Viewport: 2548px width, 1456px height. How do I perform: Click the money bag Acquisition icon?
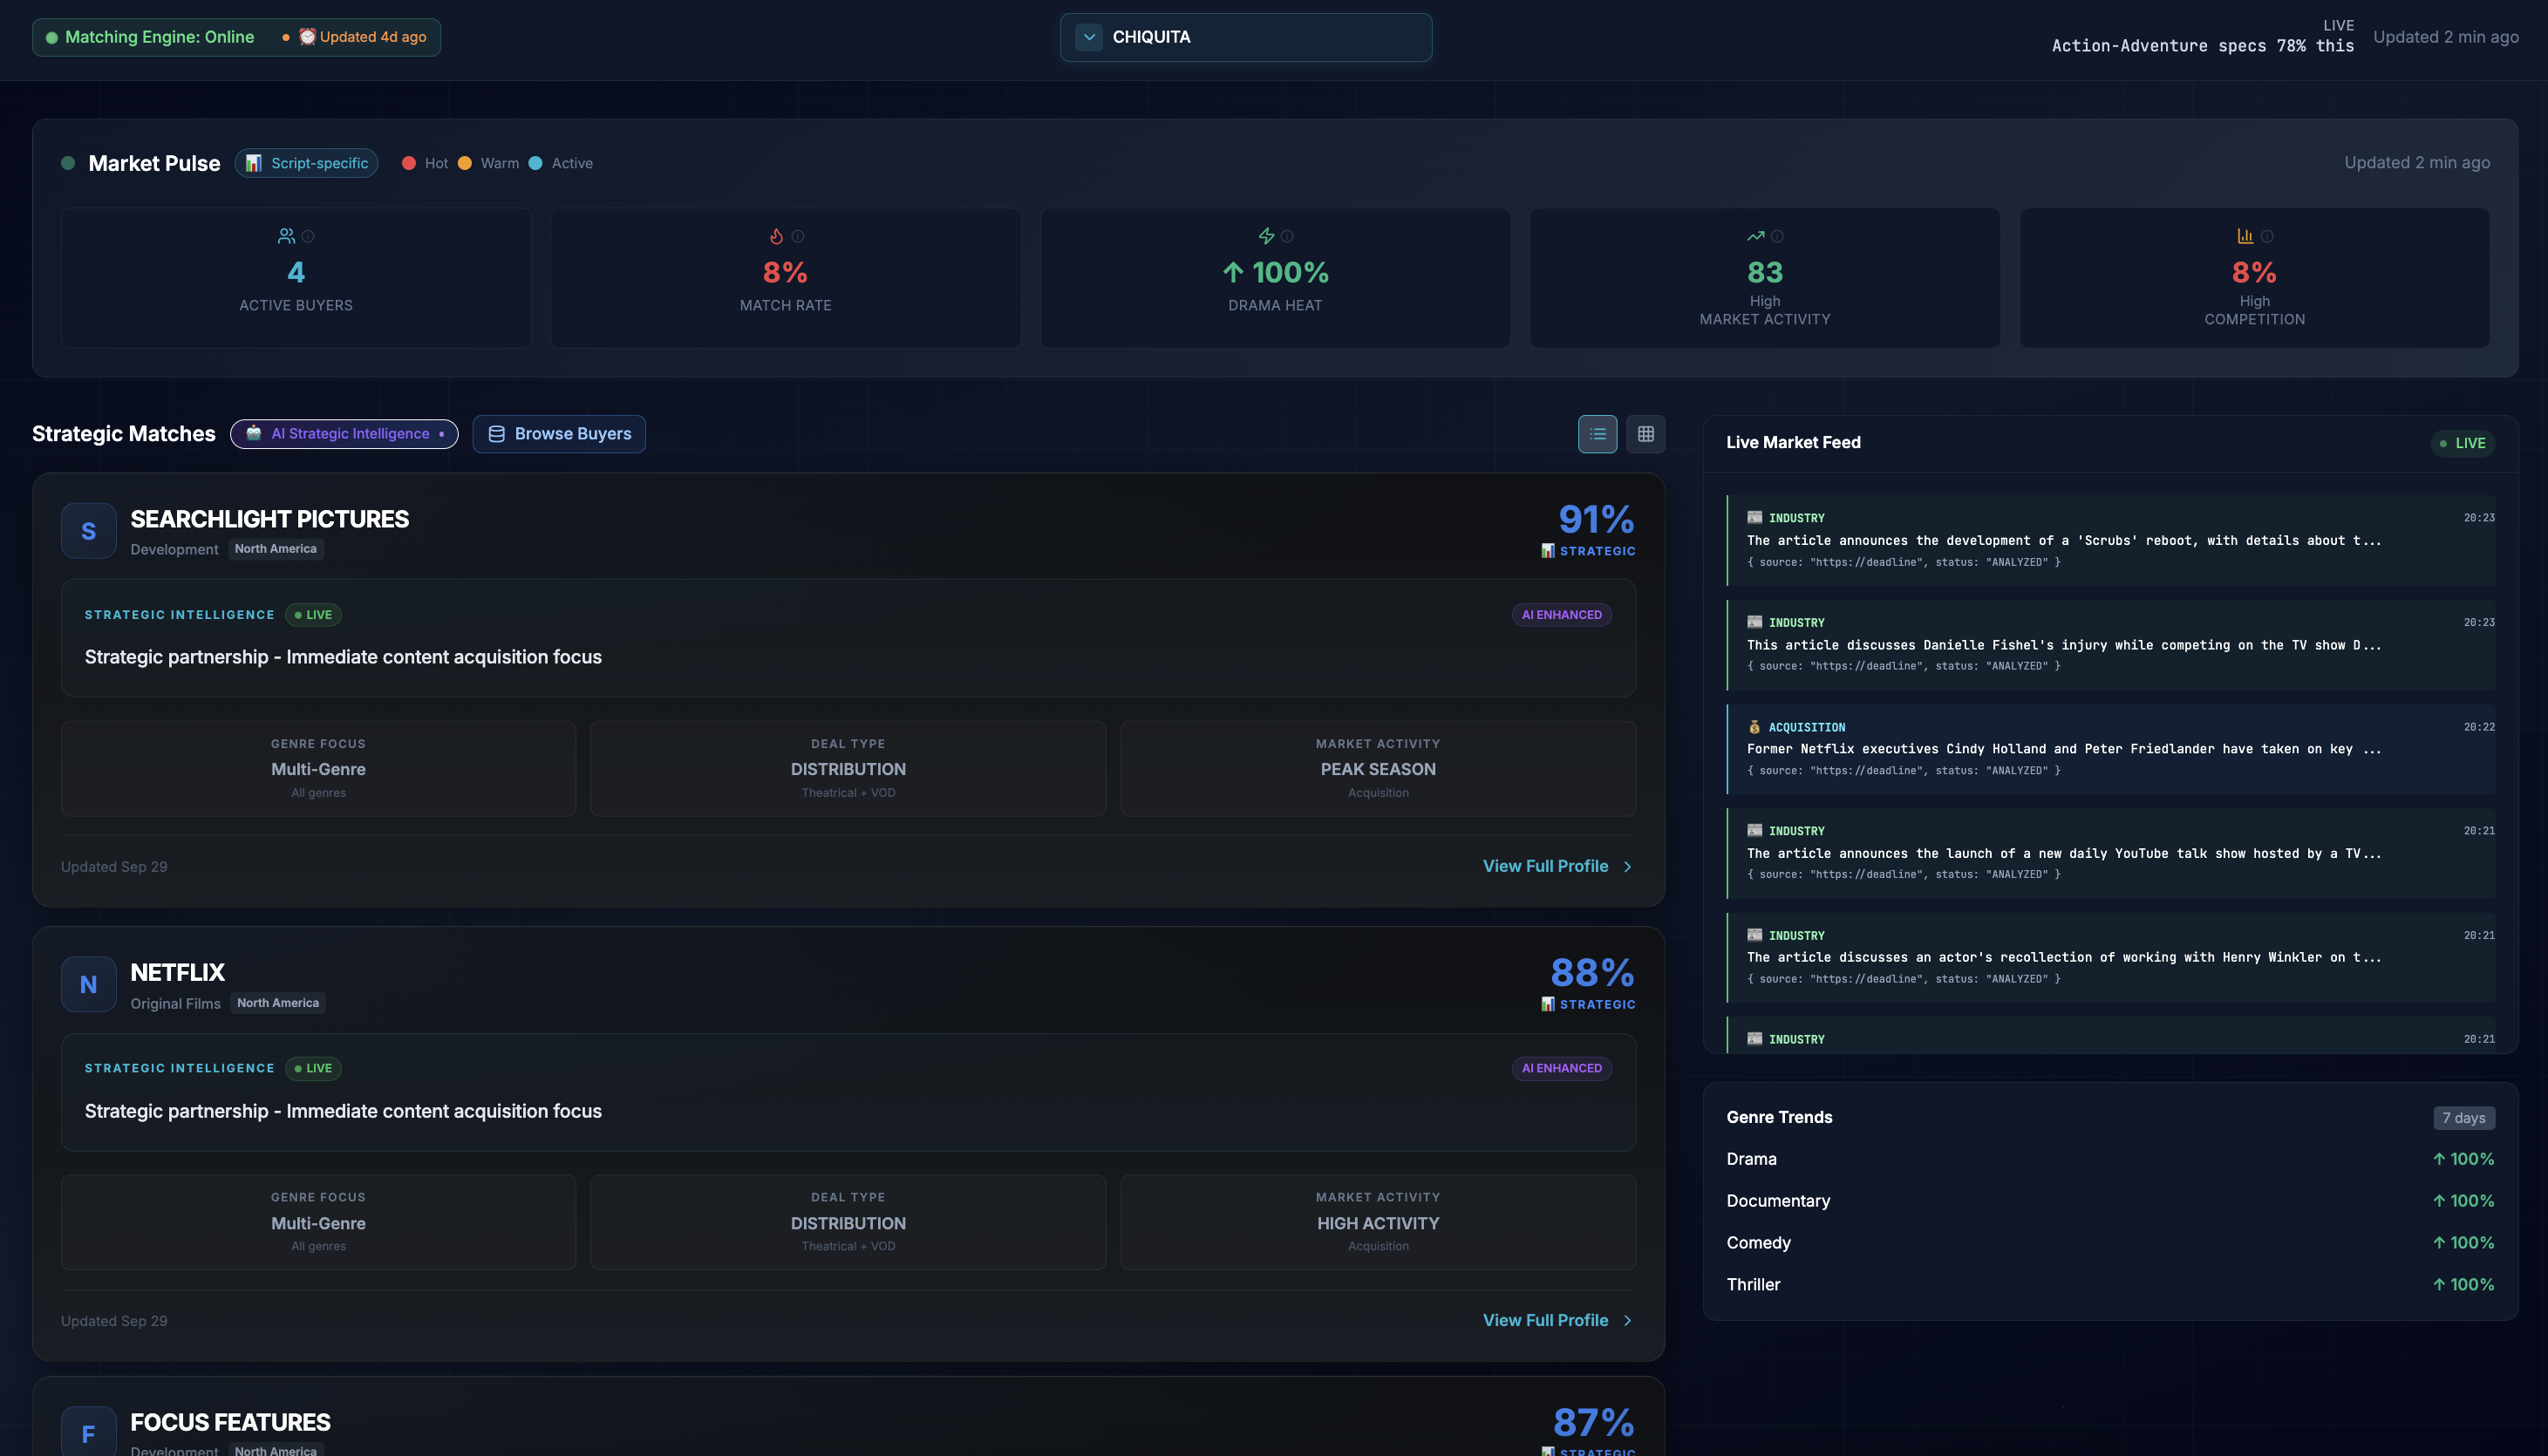[x=1754, y=727]
